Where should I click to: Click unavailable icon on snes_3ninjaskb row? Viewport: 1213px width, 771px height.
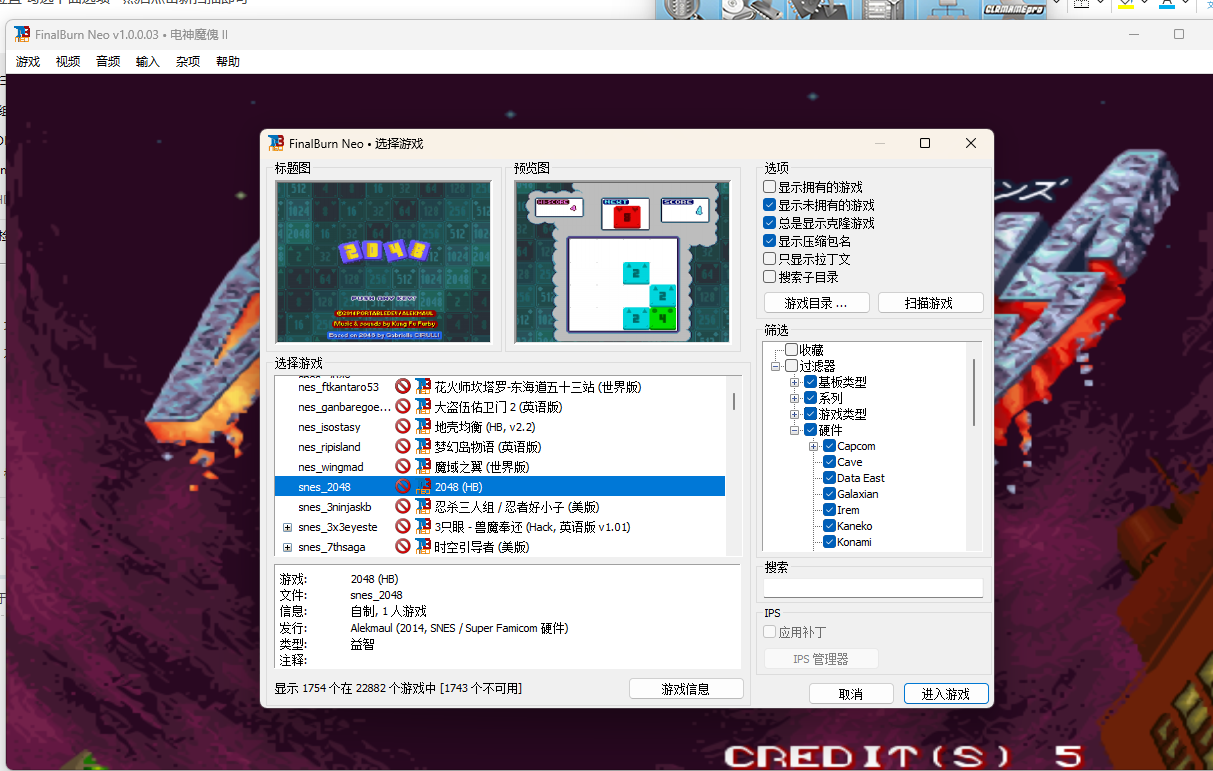pyautogui.click(x=403, y=507)
